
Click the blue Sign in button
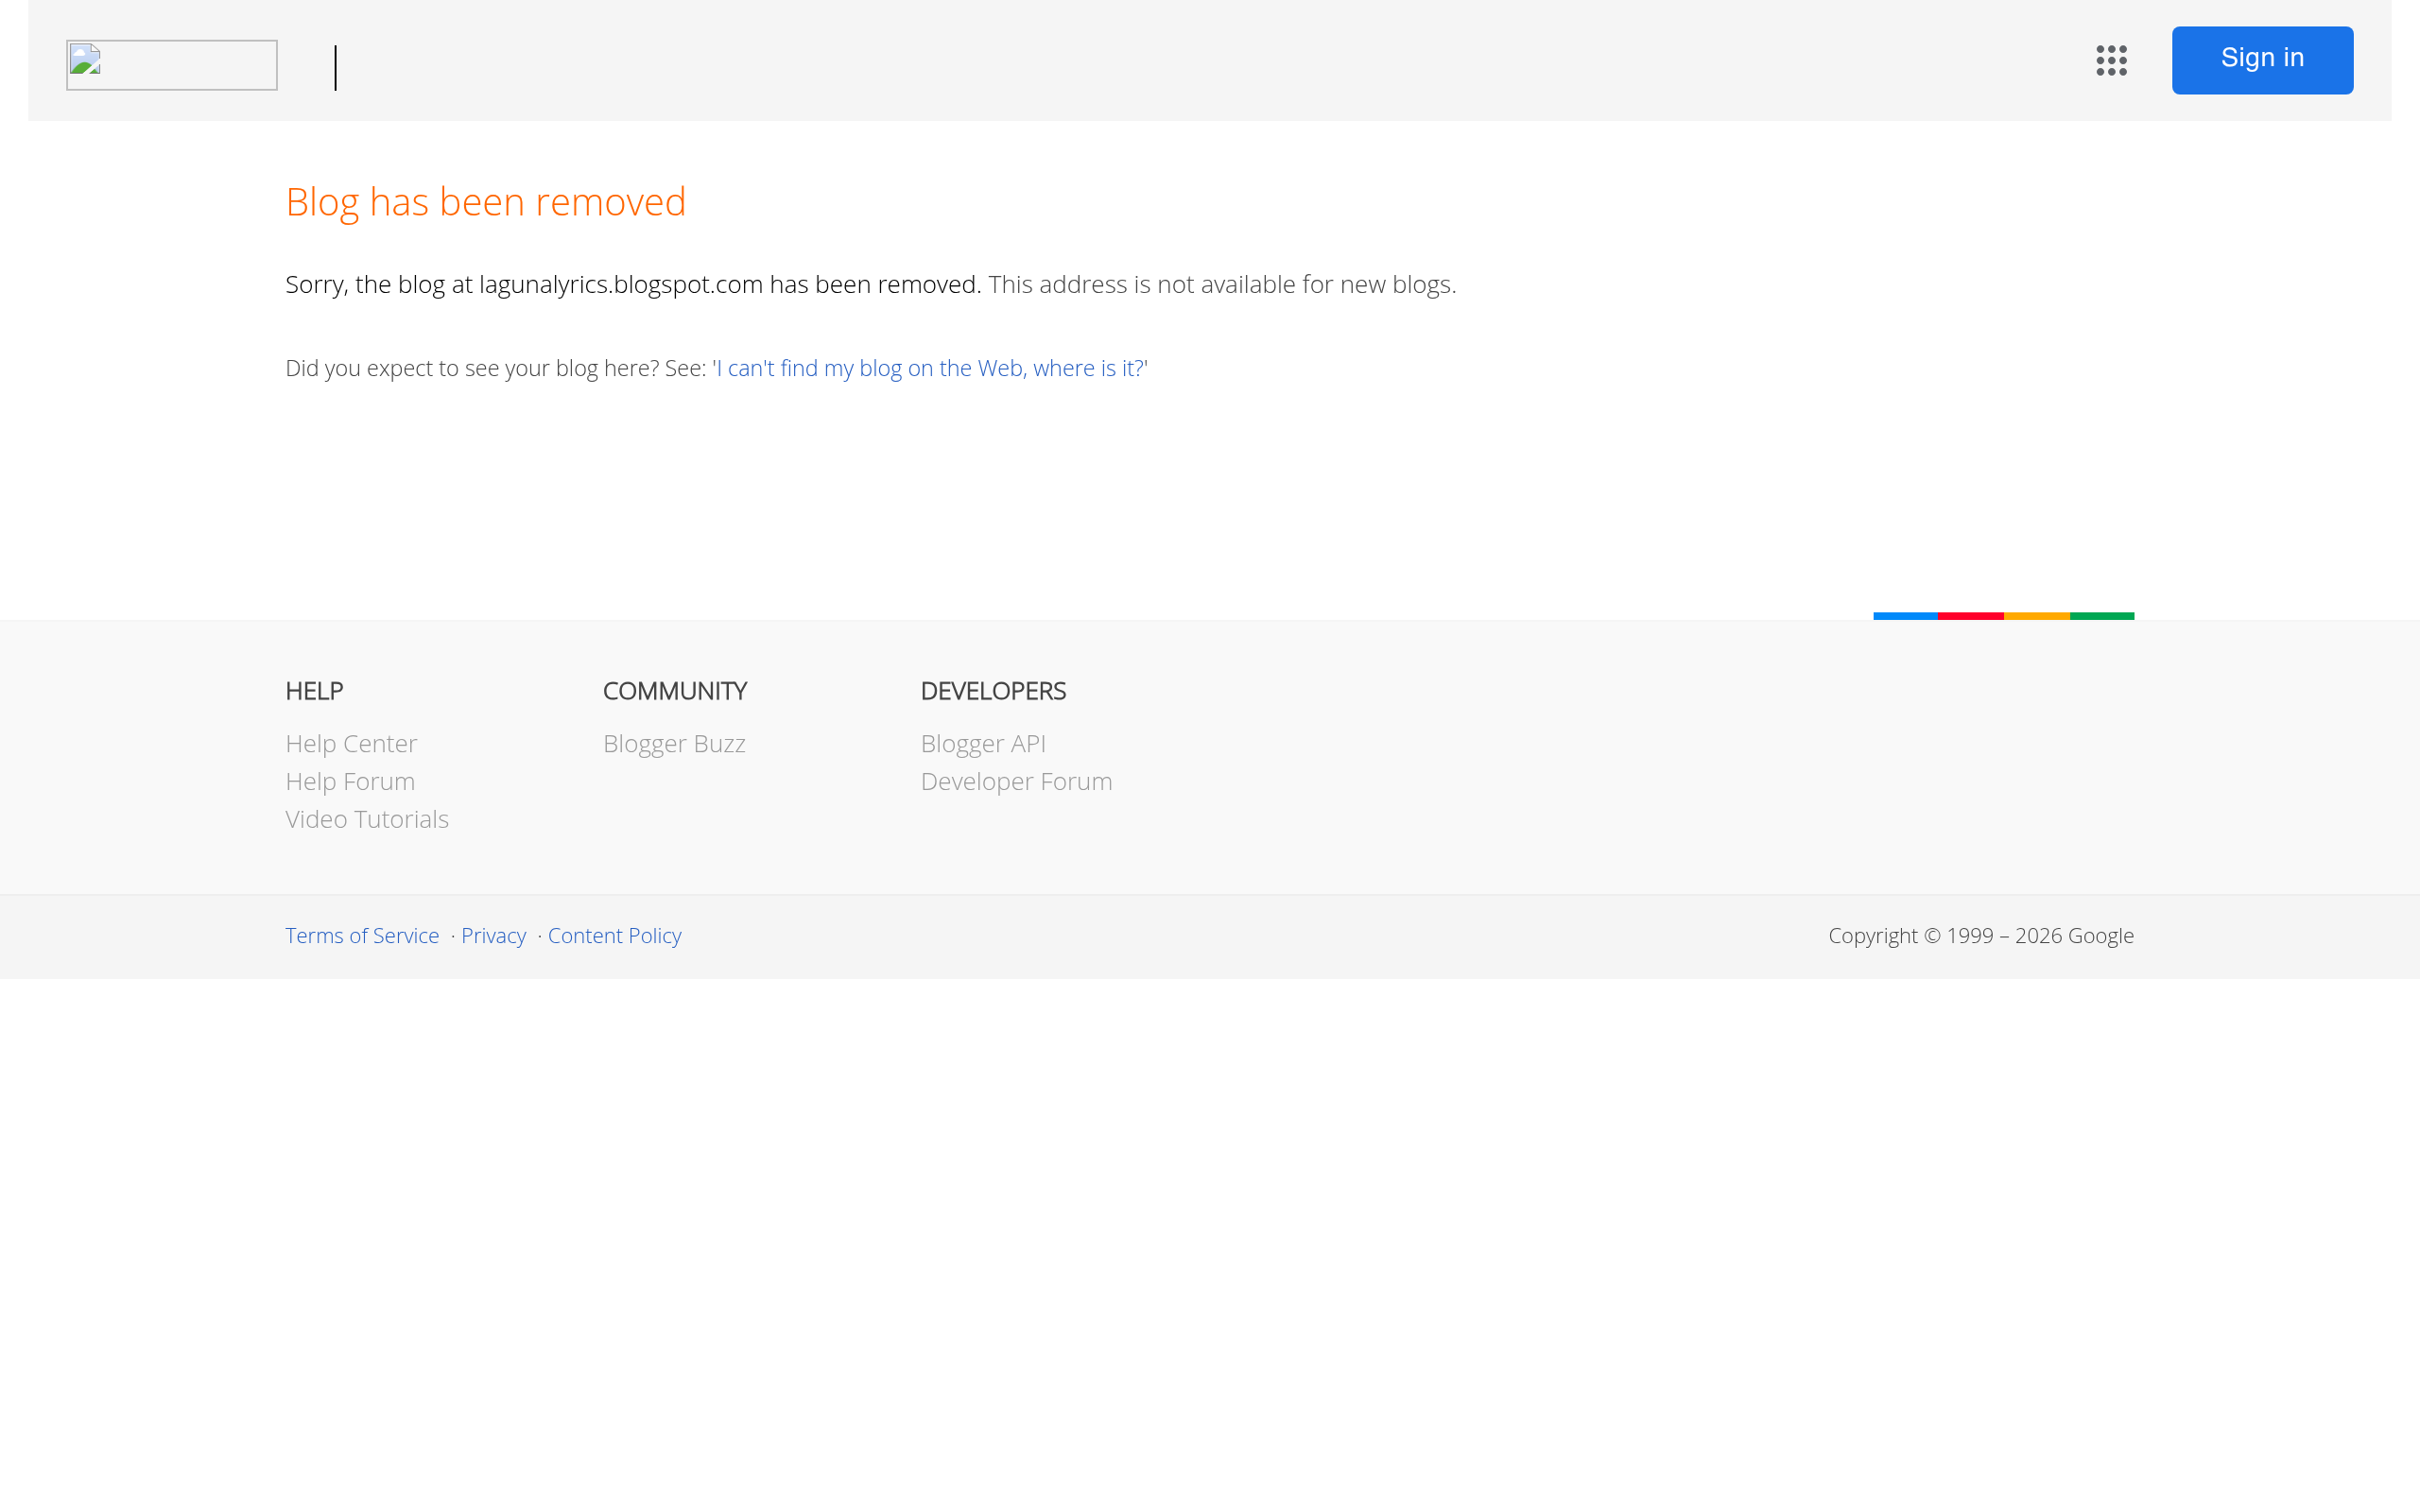2261,60
